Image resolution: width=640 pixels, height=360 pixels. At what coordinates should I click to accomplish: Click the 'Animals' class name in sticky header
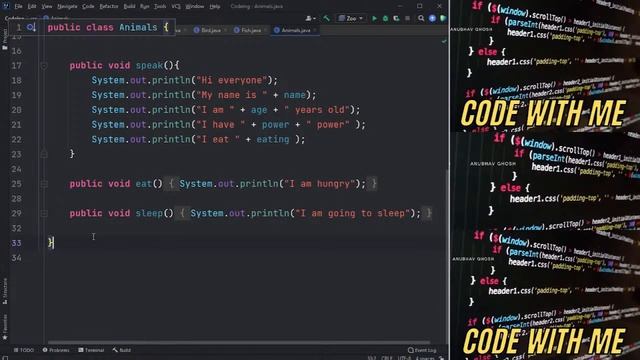click(x=138, y=27)
